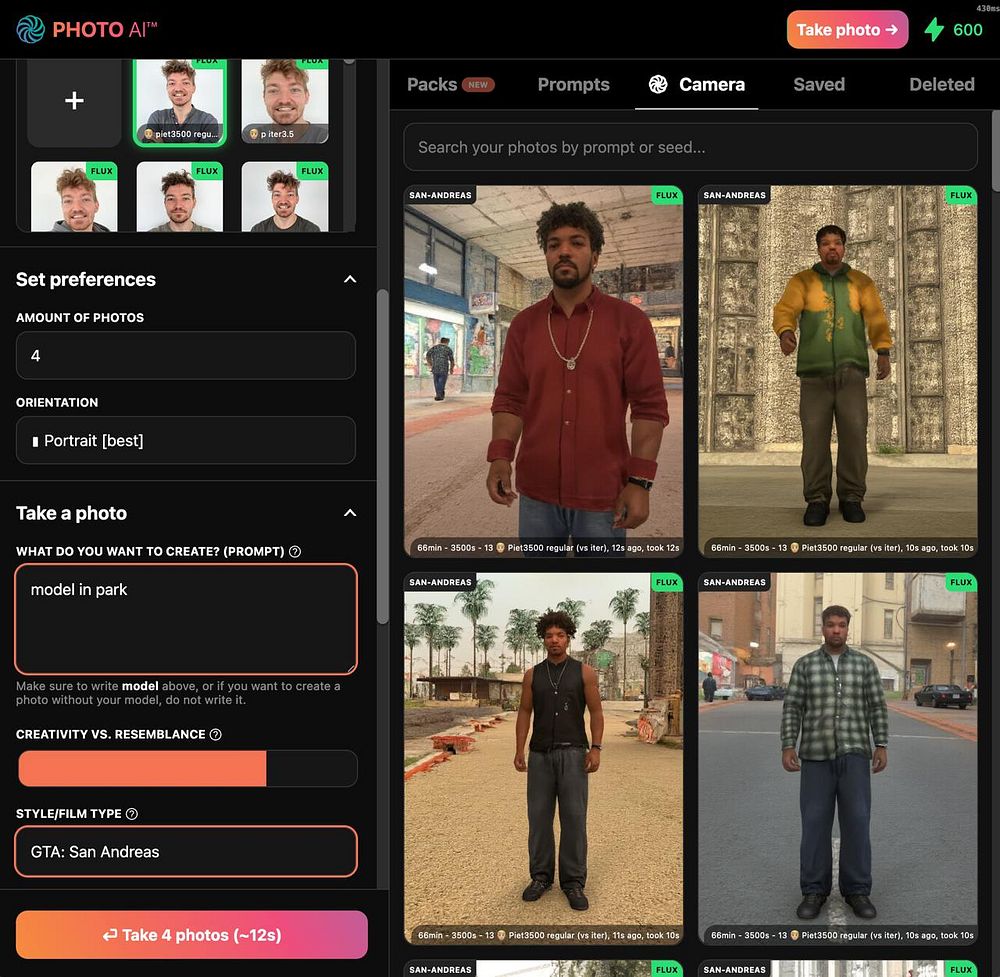Click the 600 credits counter
This screenshot has width=1000, height=977.
pos(967,30)
